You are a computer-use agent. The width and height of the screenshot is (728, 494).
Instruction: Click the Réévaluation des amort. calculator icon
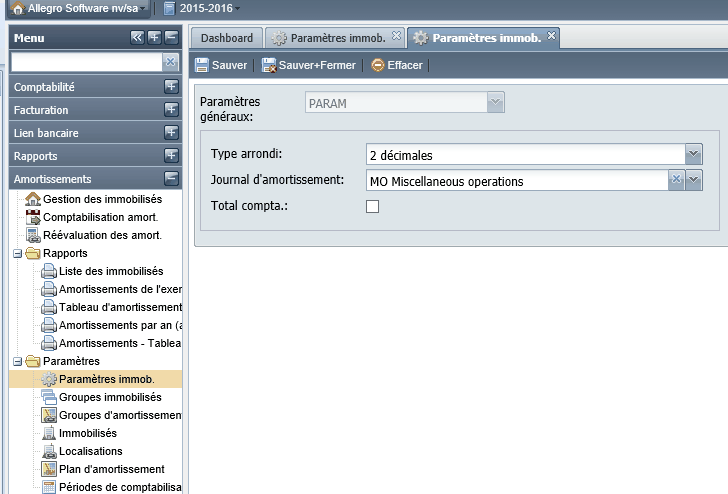pos(33,235)
